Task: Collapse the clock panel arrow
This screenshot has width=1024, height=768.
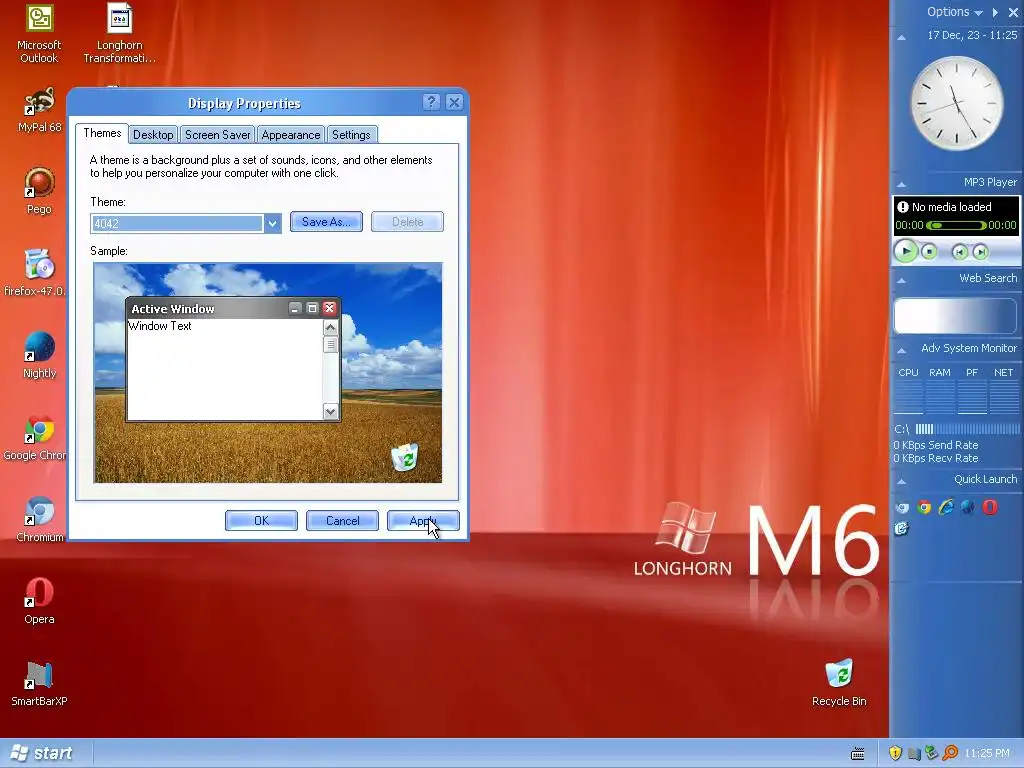Action: tap(902, 37)
